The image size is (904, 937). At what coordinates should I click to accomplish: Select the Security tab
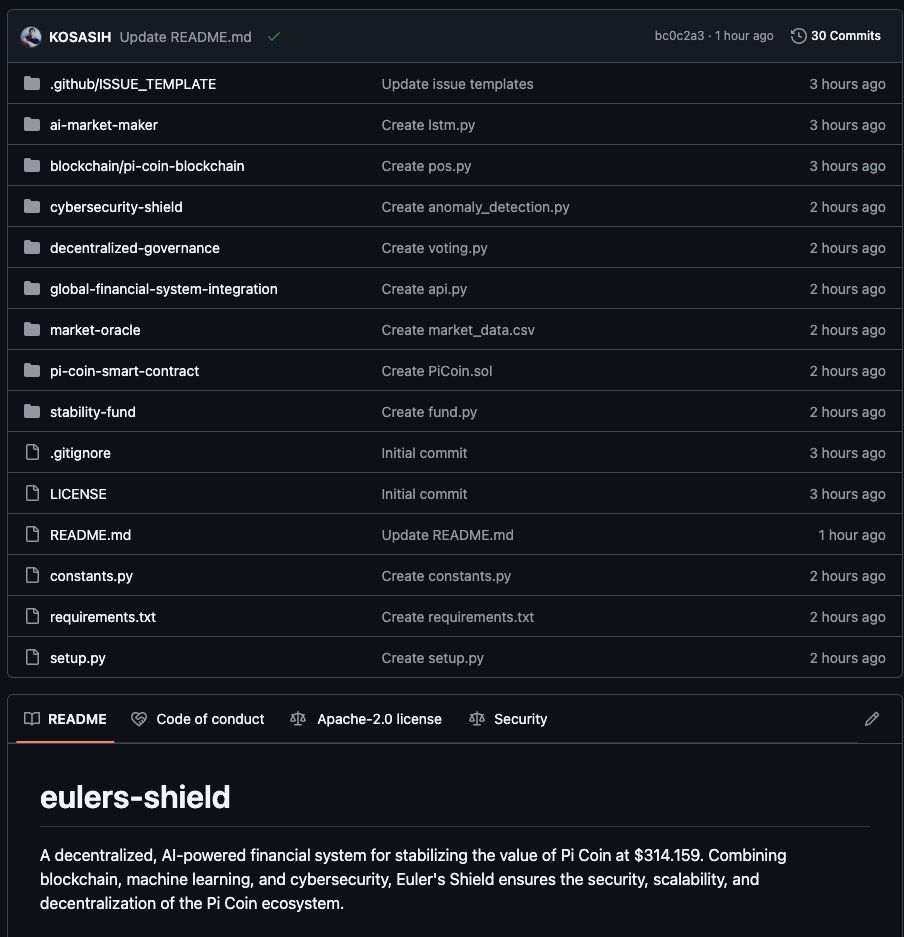pyautogui.click(x=508, y=719)
